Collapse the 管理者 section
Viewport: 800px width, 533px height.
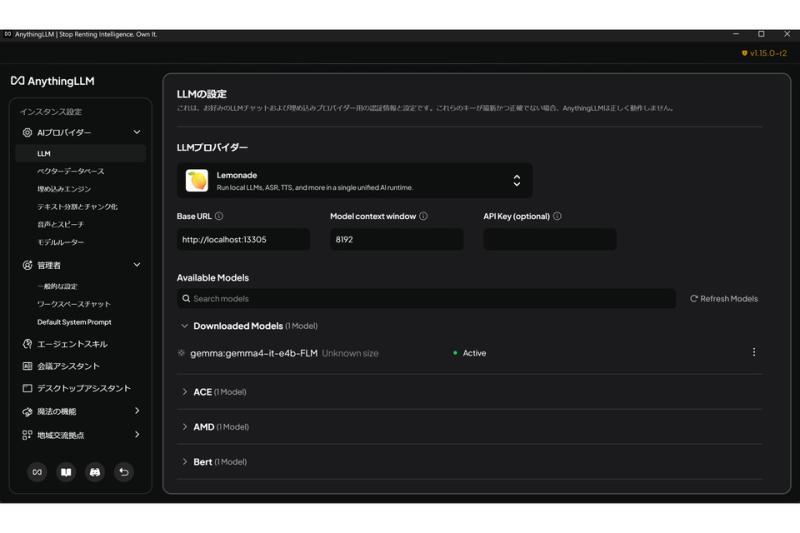click(137, 265)
